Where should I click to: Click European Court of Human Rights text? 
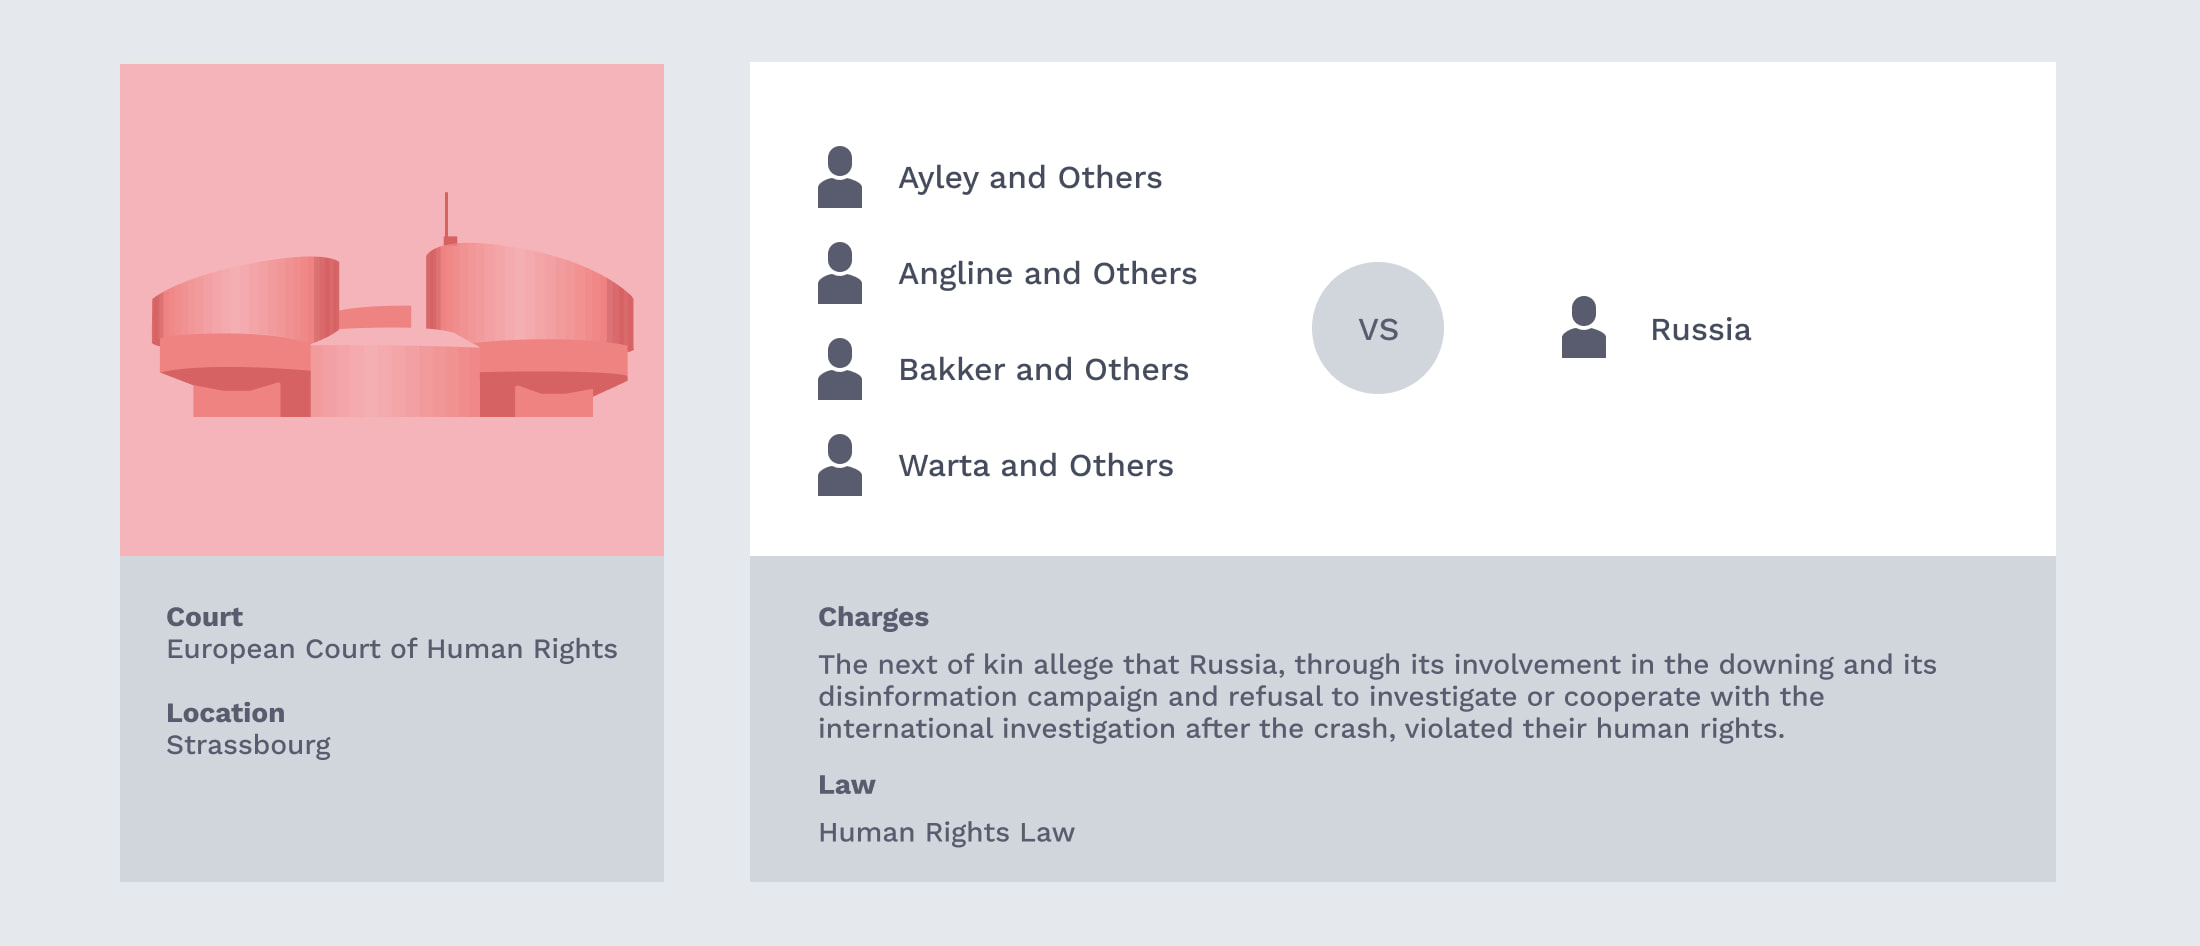(x=392, y=649)
